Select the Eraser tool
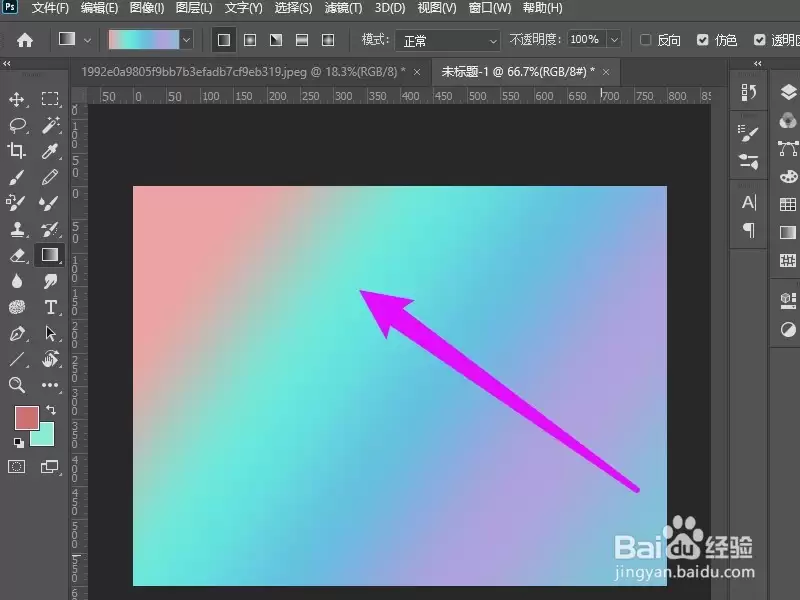Screen dimensions: 800x600 (17, 255)
